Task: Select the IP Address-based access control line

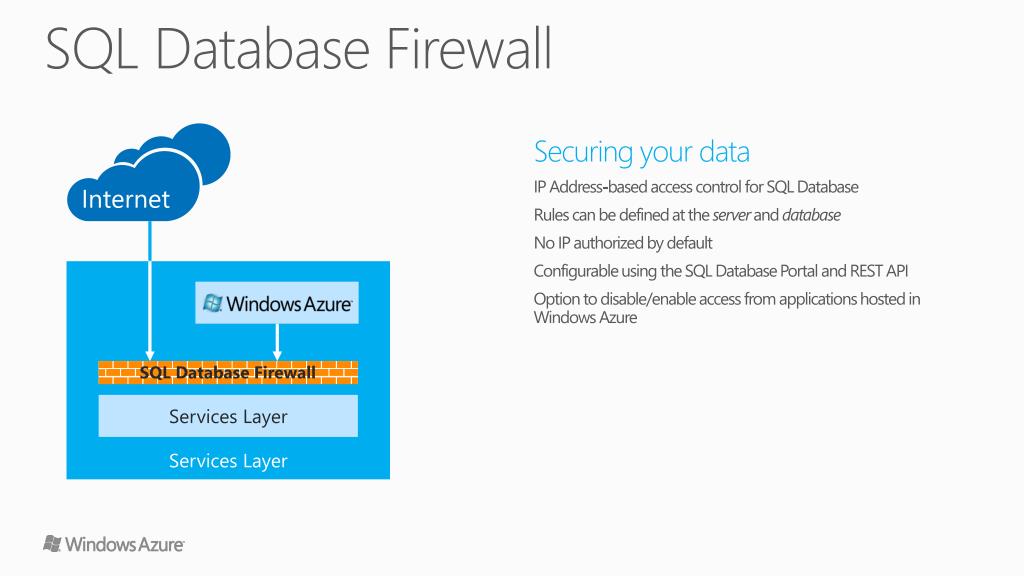Action: (696, 187)
